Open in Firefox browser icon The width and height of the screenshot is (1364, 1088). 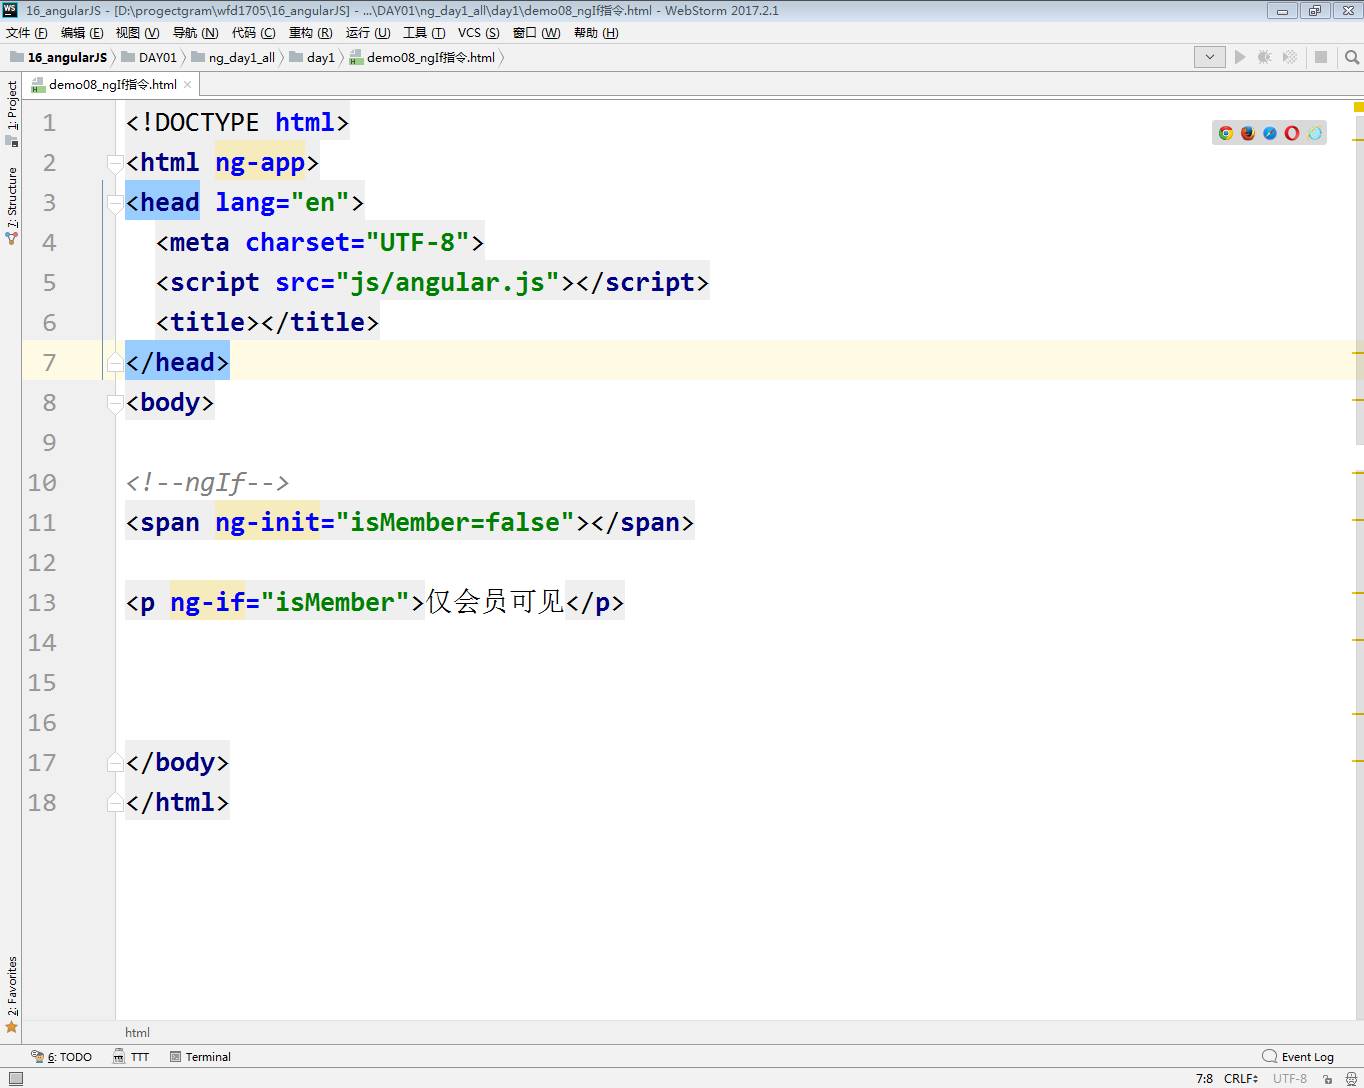1248,133
